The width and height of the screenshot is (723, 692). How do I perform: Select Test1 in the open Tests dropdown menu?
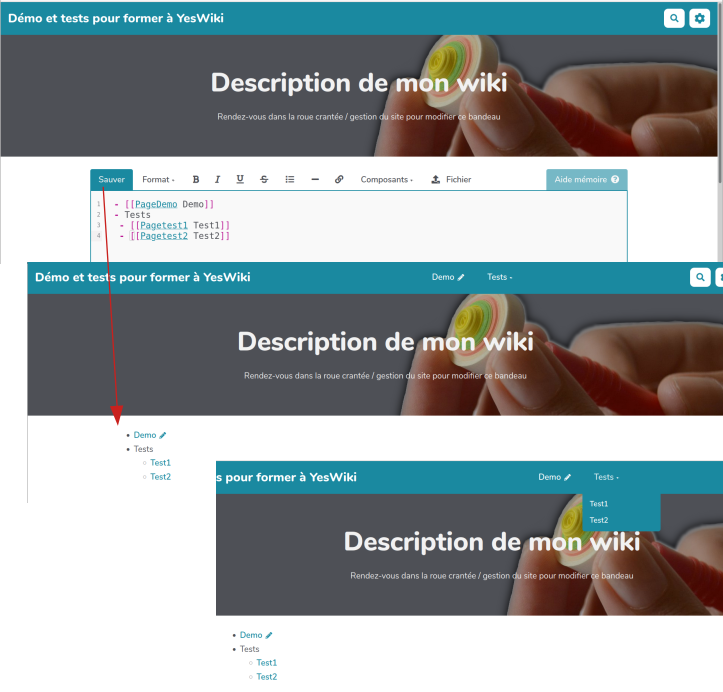(599, 504)
